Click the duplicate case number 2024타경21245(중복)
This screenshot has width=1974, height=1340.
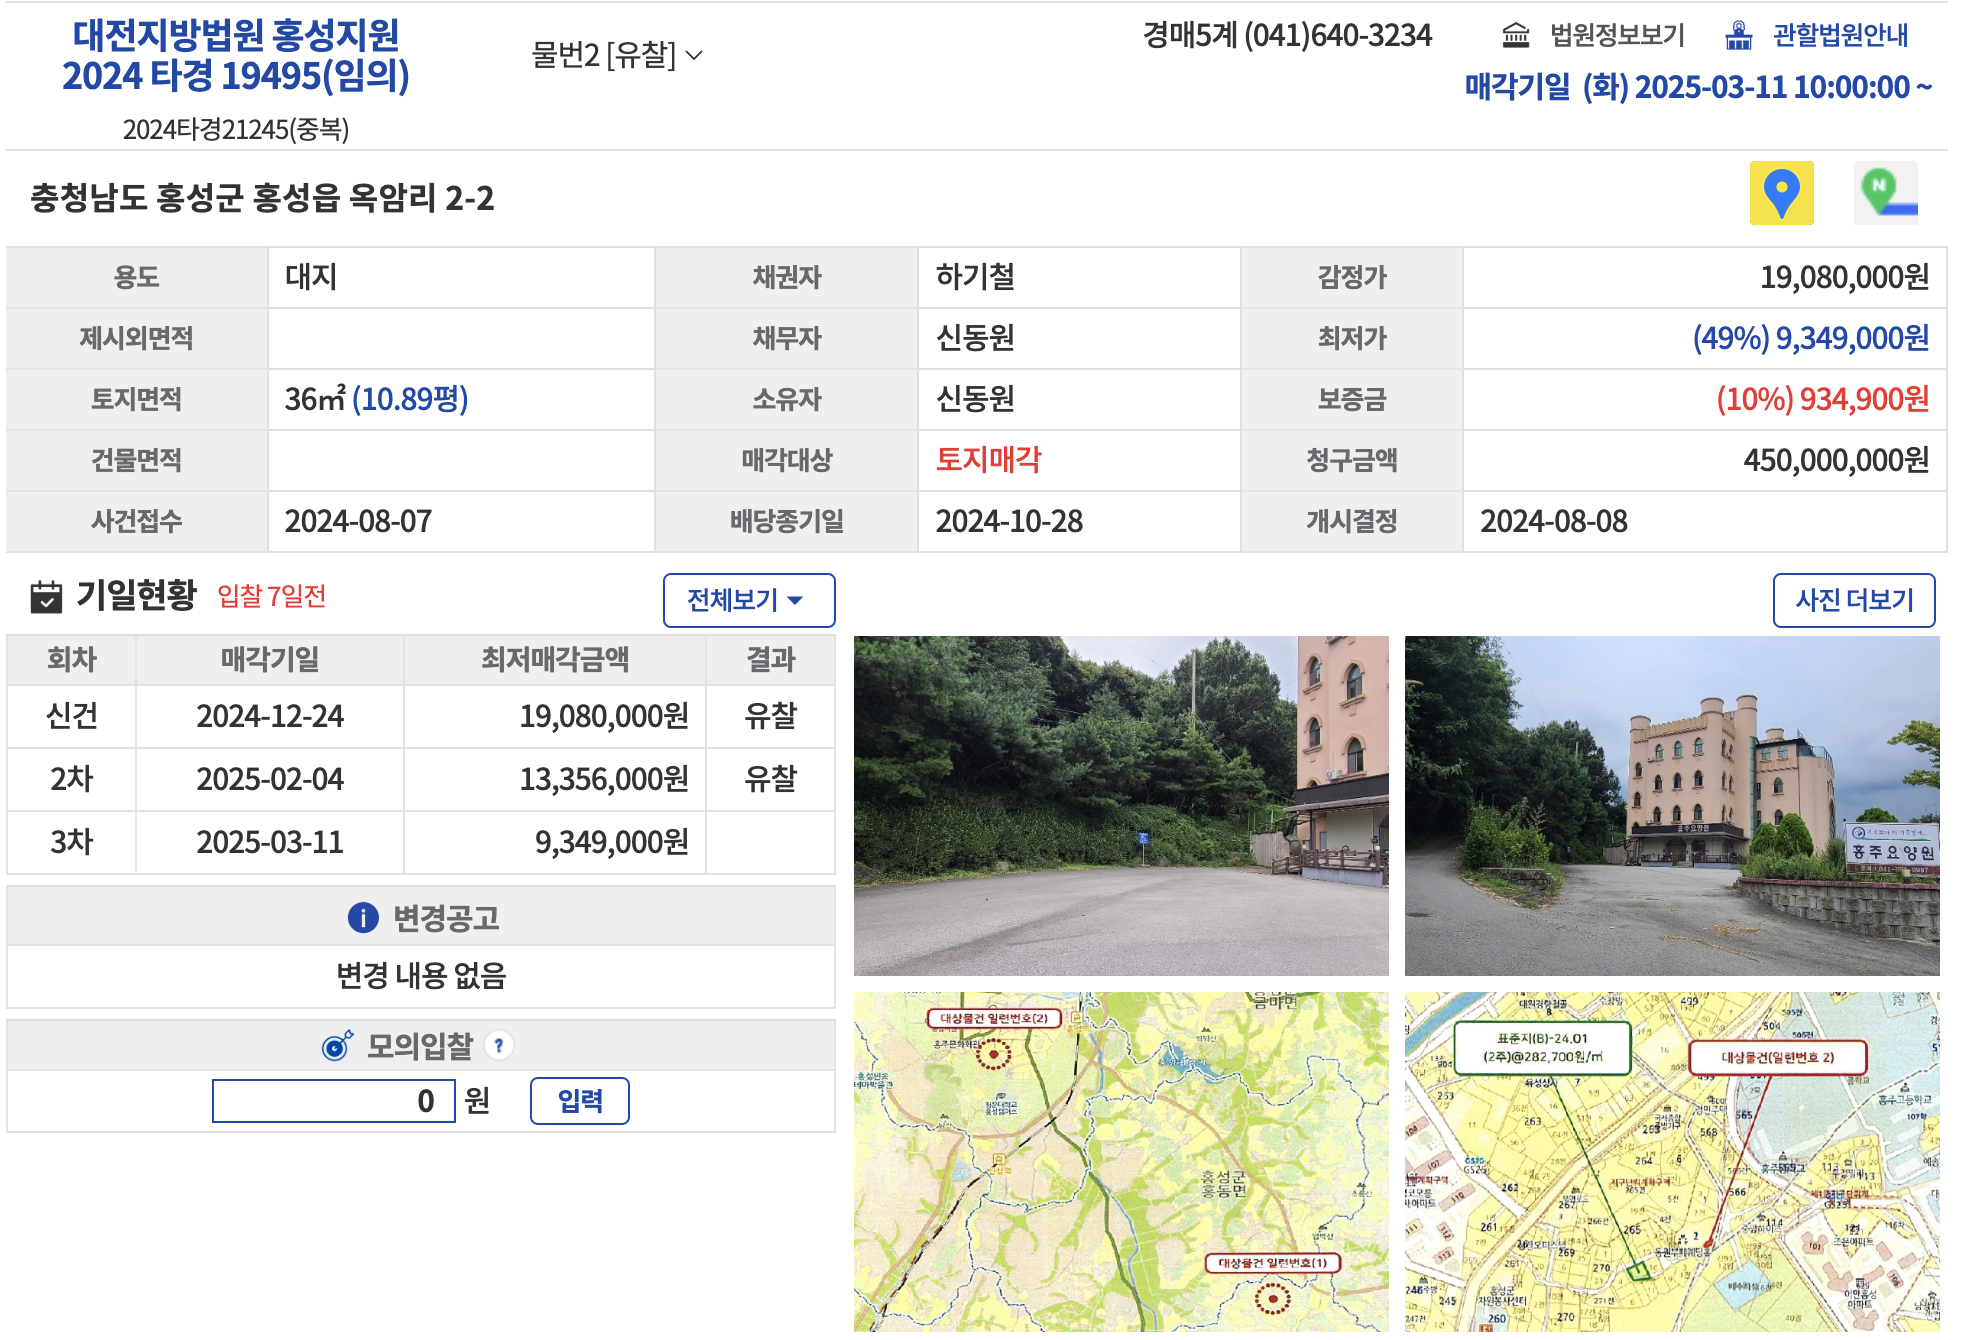pyautogui.click(x=236, y=129)
